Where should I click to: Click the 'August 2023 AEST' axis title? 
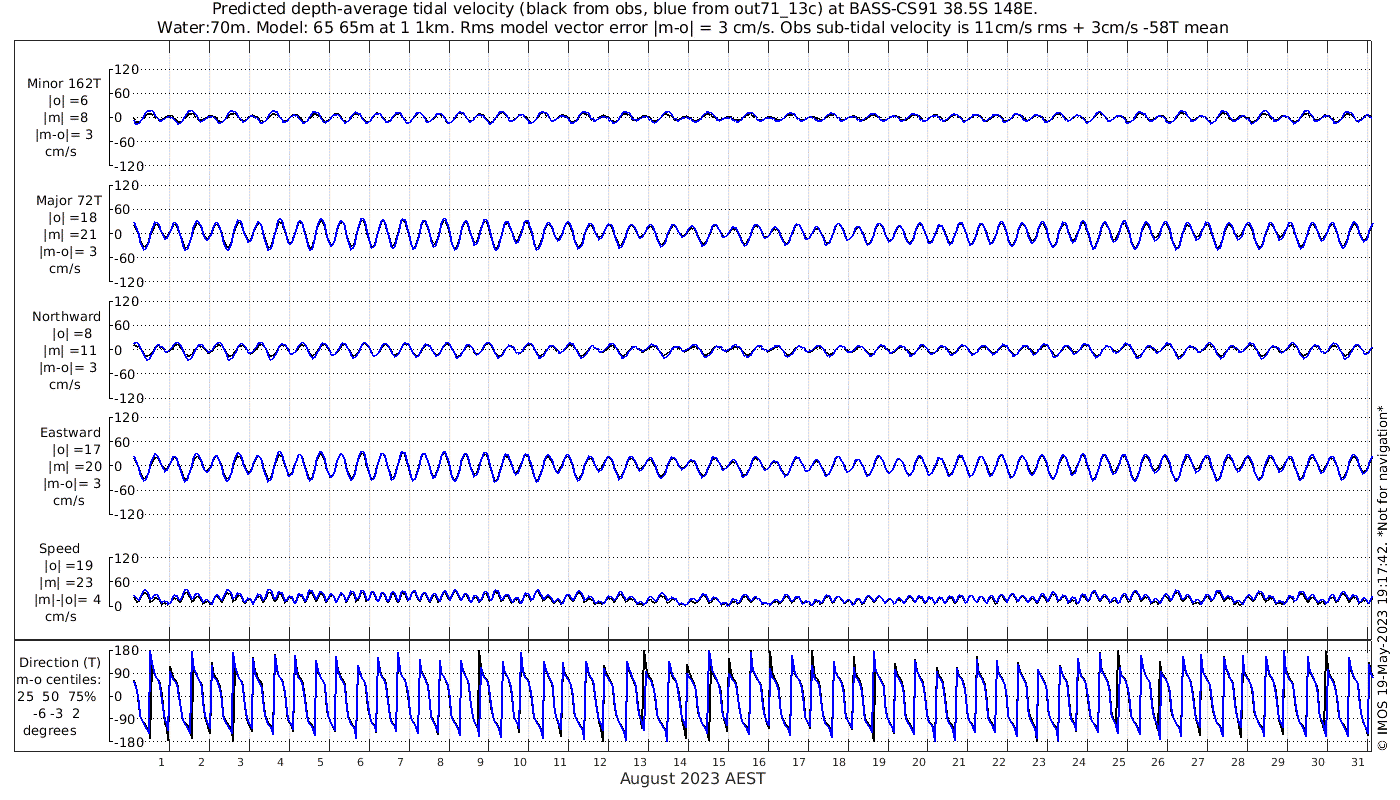(692, 778)
